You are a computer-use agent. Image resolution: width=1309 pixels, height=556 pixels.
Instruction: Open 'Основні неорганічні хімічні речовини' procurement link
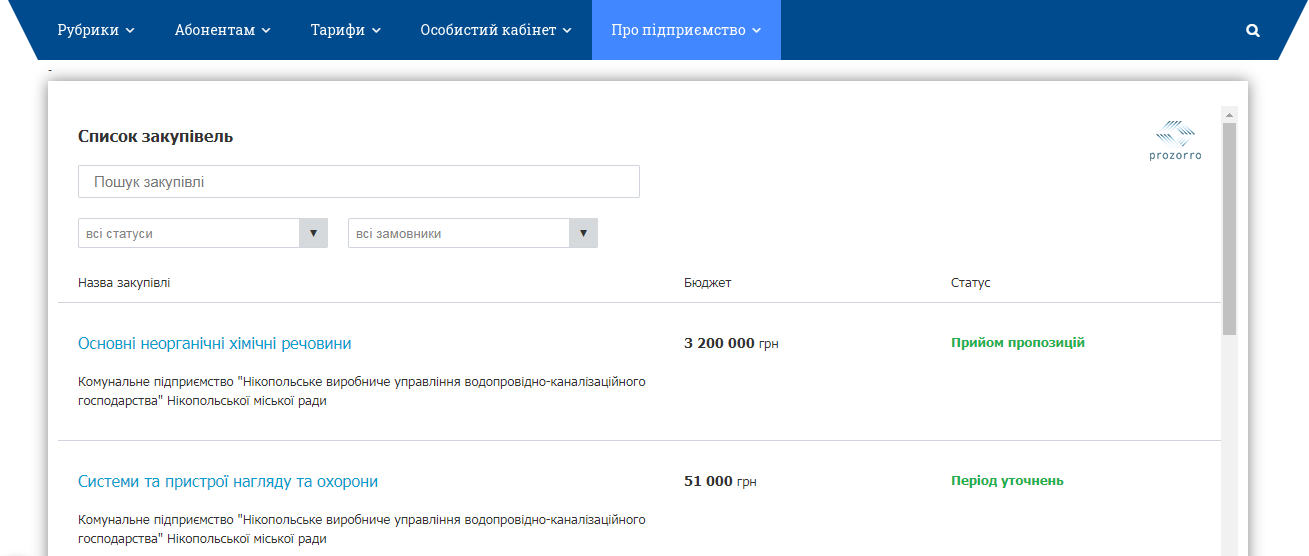click(x=214, y=343)
